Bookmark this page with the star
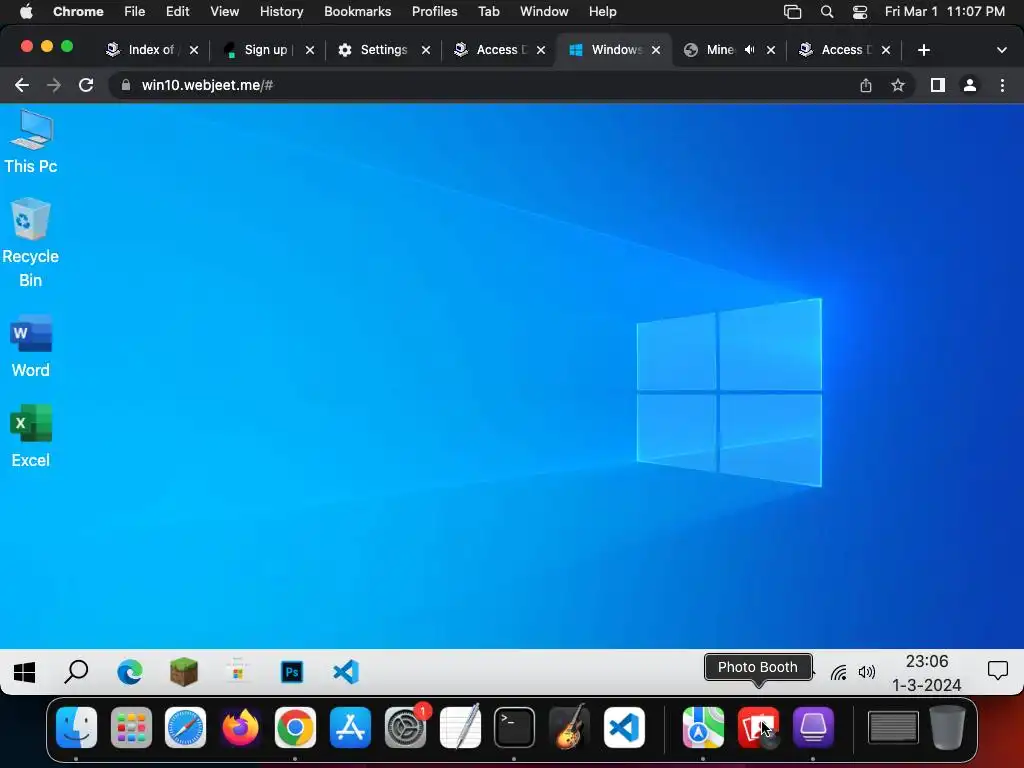 pos(898,85)
